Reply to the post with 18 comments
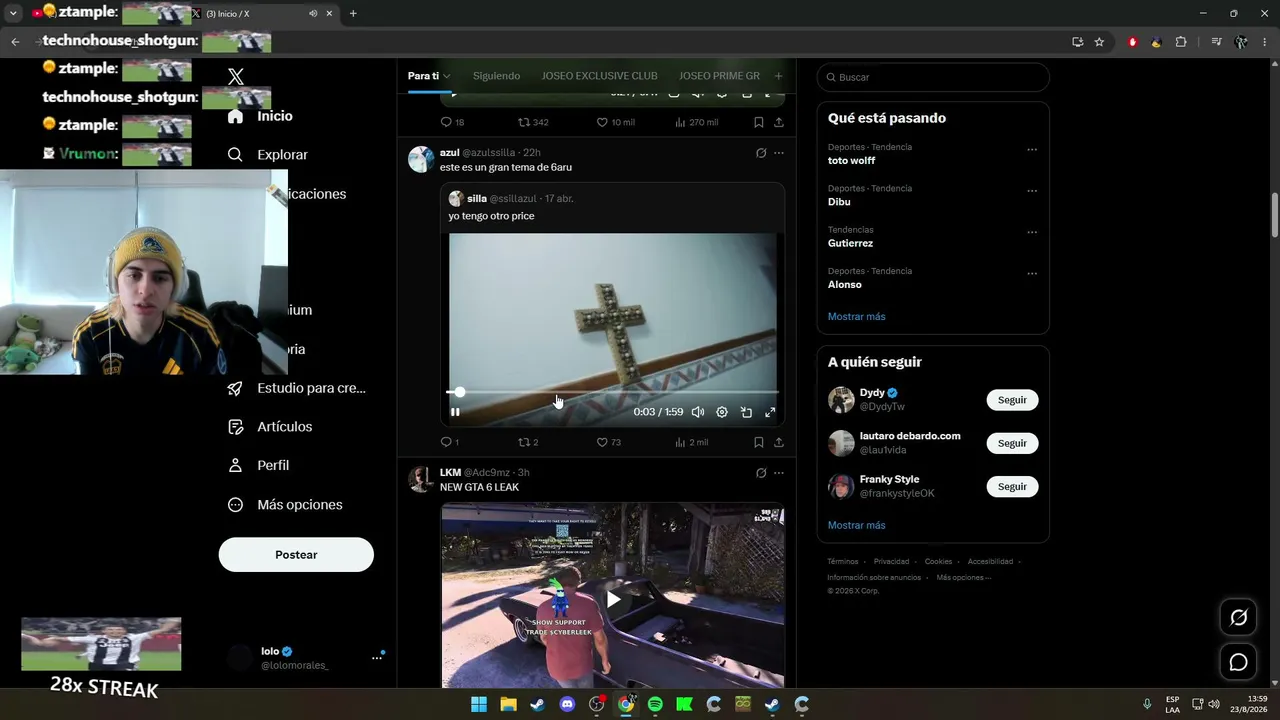Screen dimensions: 1280x720 pyautogui.click(x=452, y=122)
